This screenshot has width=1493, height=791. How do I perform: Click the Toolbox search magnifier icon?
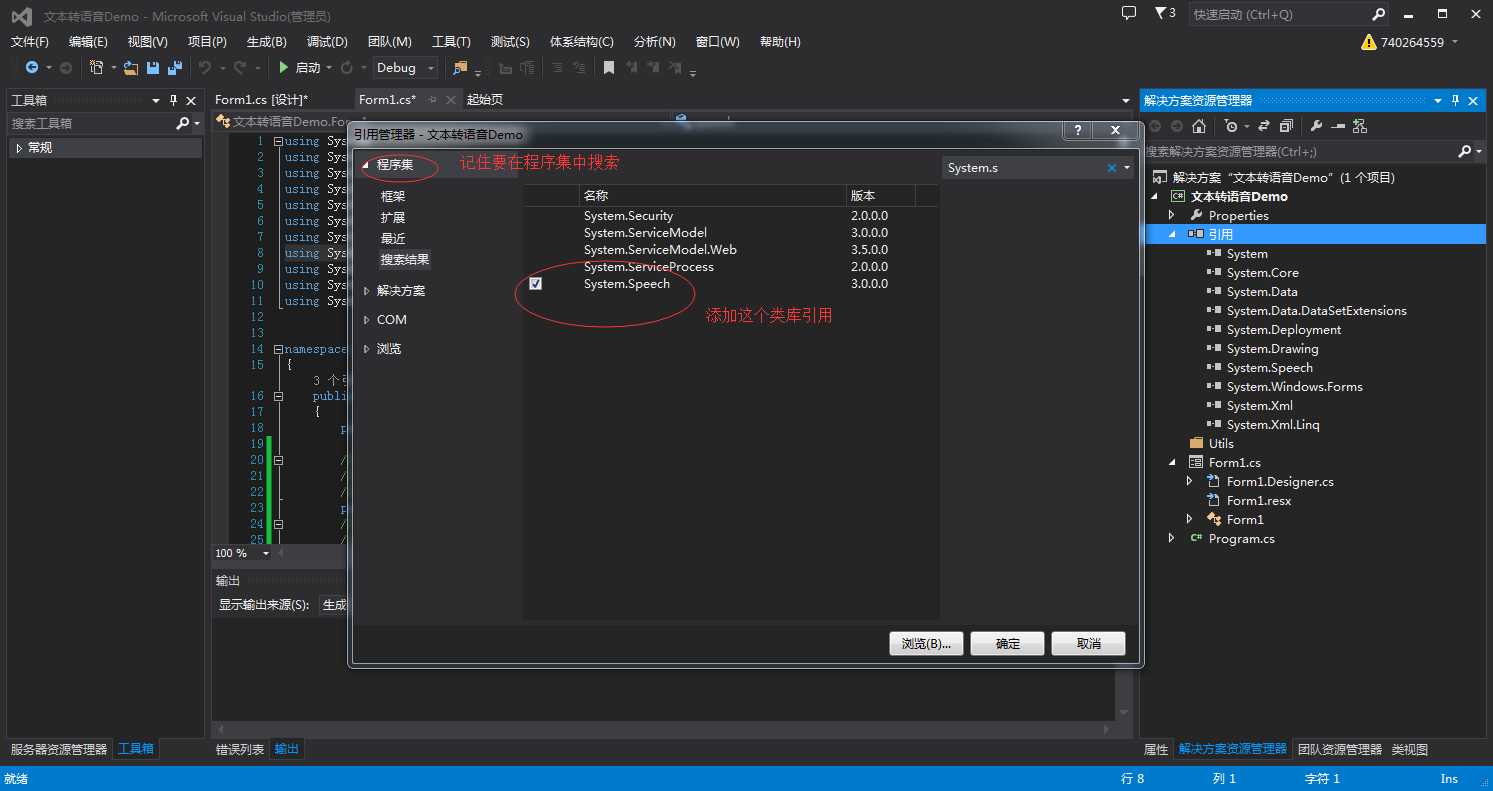tap(182, 123)
